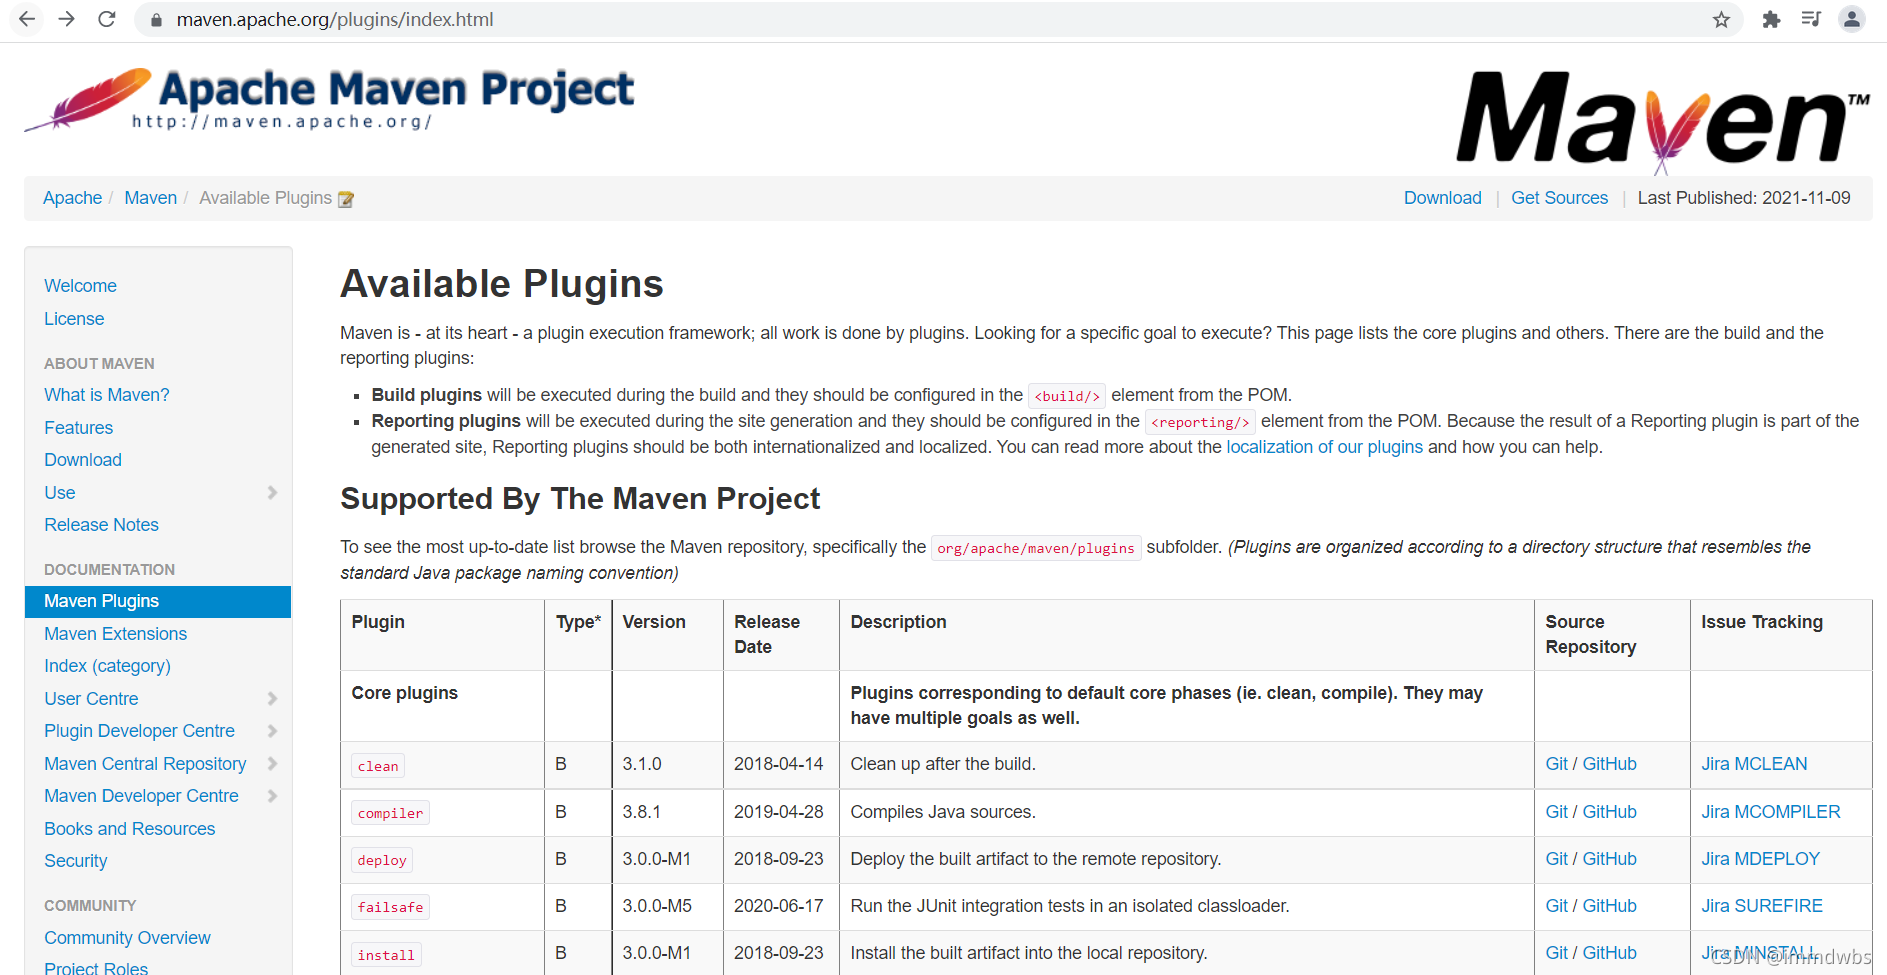The width and height of the screenshot is (1887, 975).
Task: Open the deploy plugin link
Action: click(382, 860)
